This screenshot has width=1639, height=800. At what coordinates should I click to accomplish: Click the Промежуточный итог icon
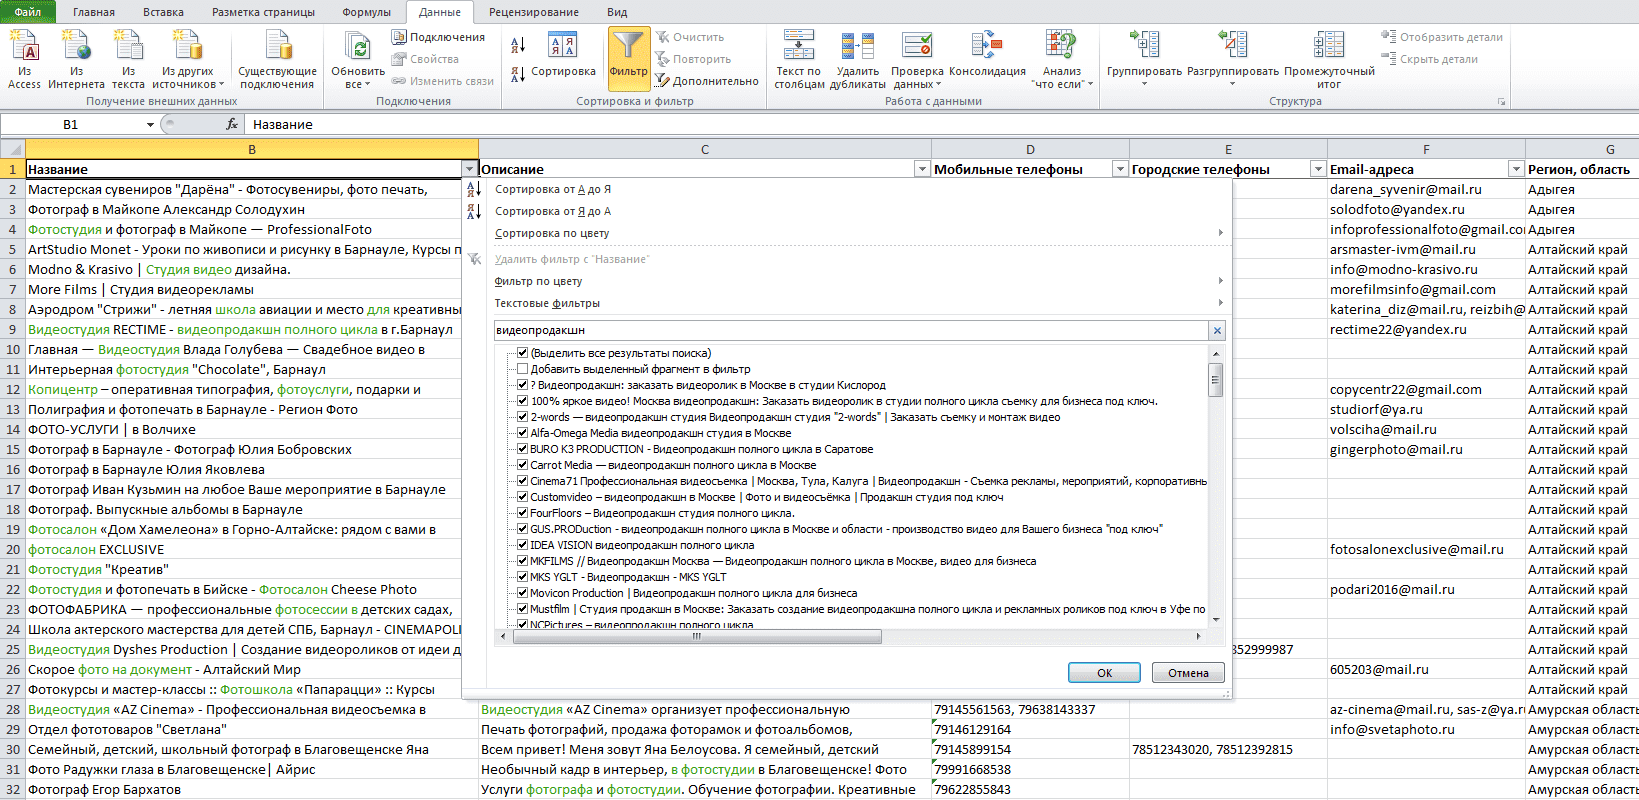pyautogui.click(x=1329, y=46)
